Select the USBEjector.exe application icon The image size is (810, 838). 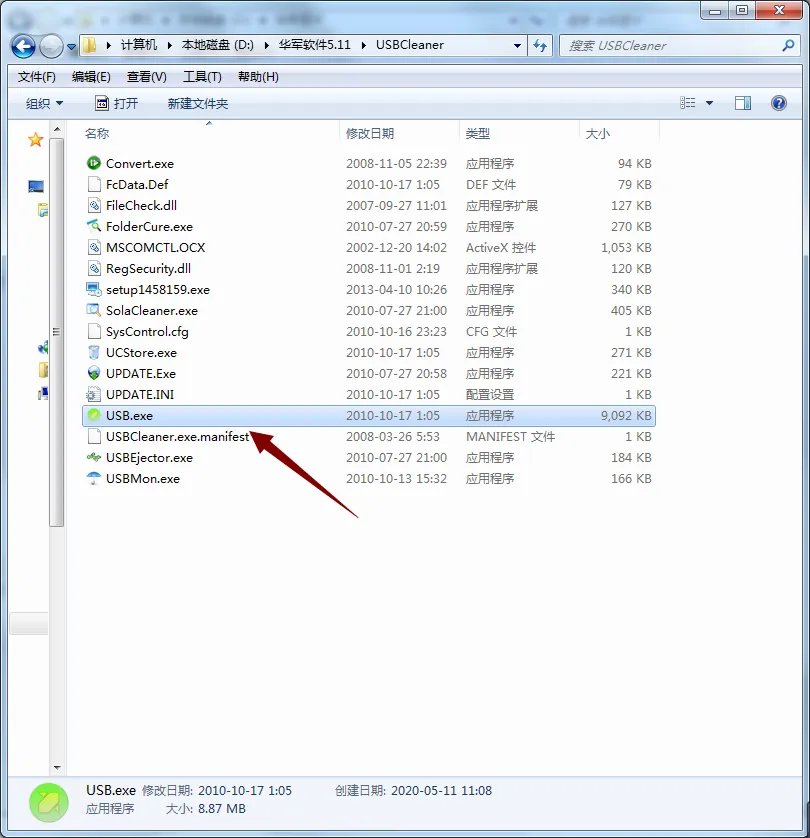(94, 457)
